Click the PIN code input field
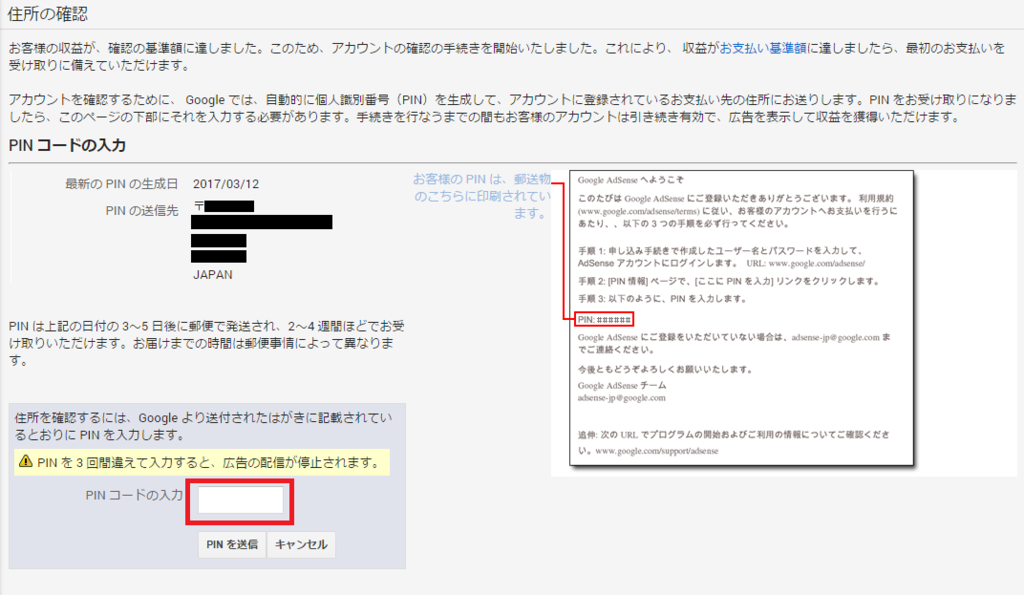 click(240, 500)
